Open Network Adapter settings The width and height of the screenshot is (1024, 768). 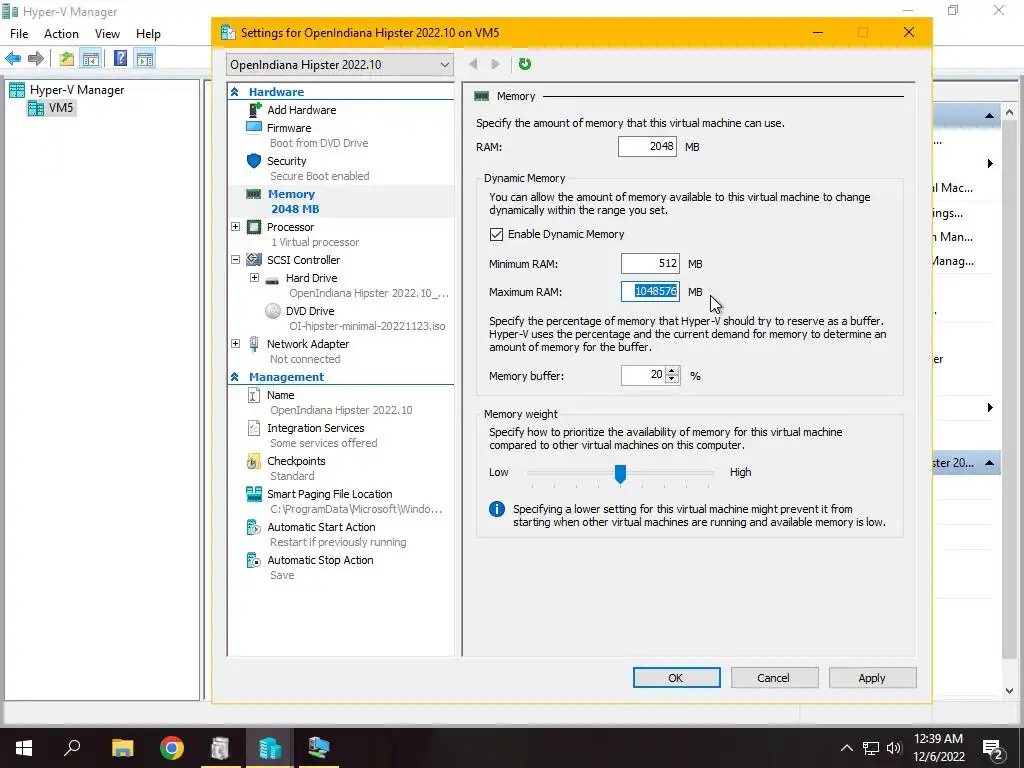[x=308, y=344]
